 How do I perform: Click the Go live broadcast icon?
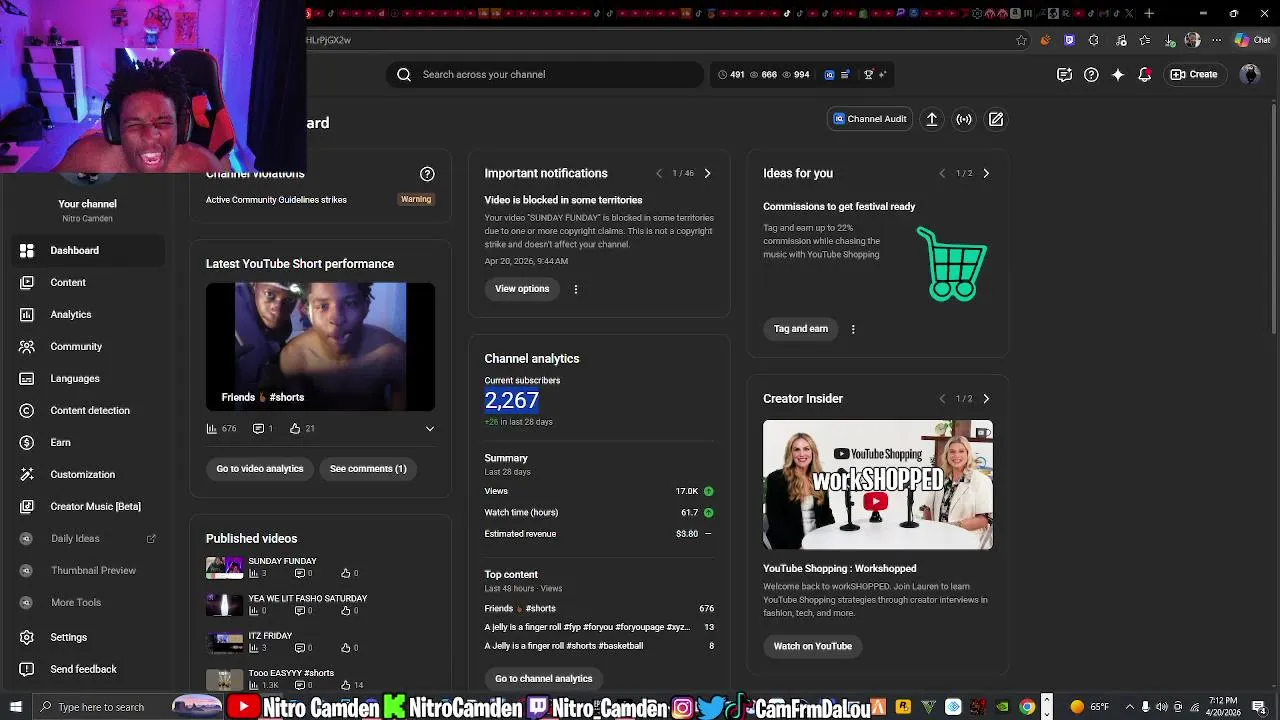tap(964, 119)
